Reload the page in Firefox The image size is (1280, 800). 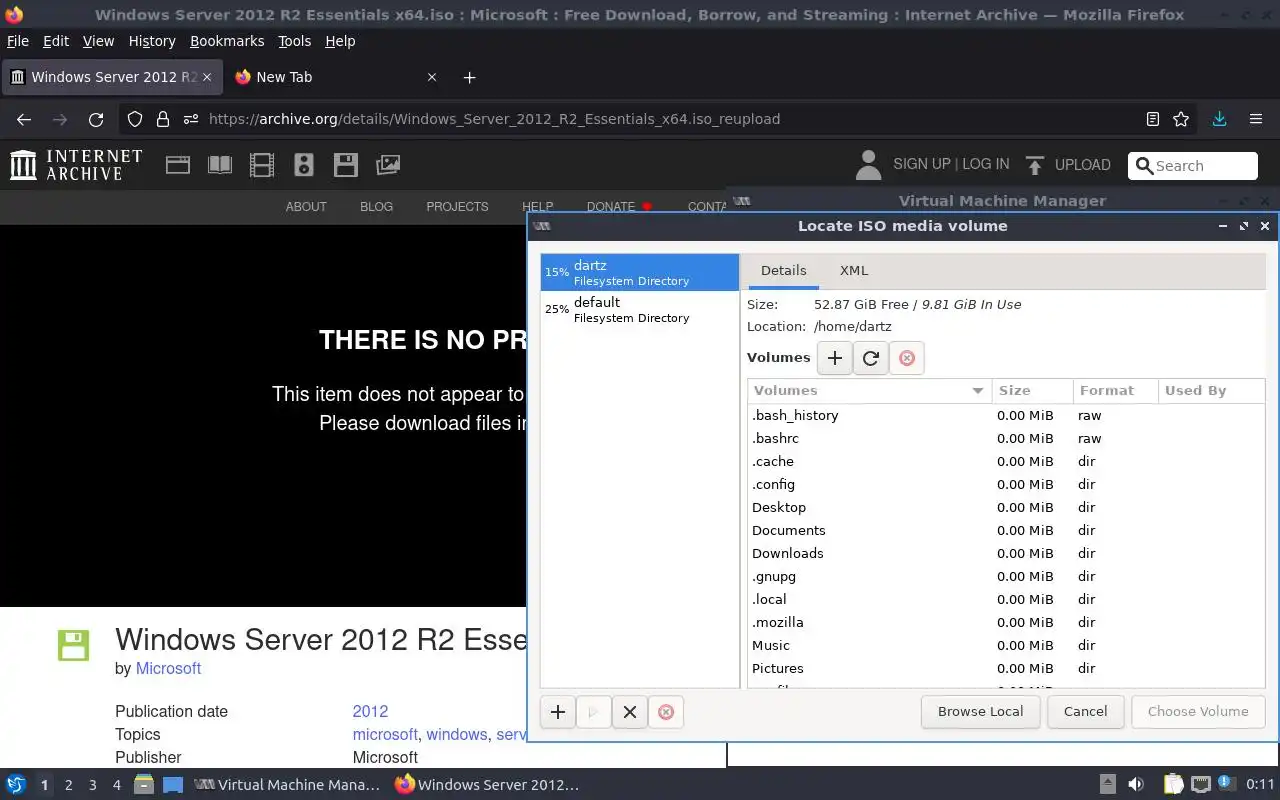coord(96,119)
